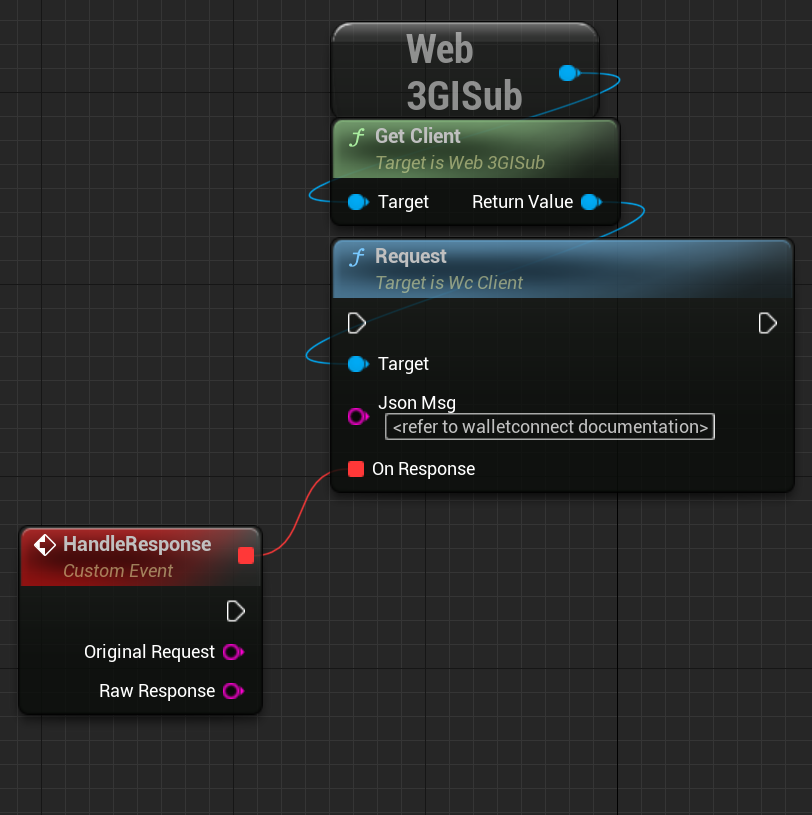Click the exec output arrow on HandleResponse

[236, 611]
